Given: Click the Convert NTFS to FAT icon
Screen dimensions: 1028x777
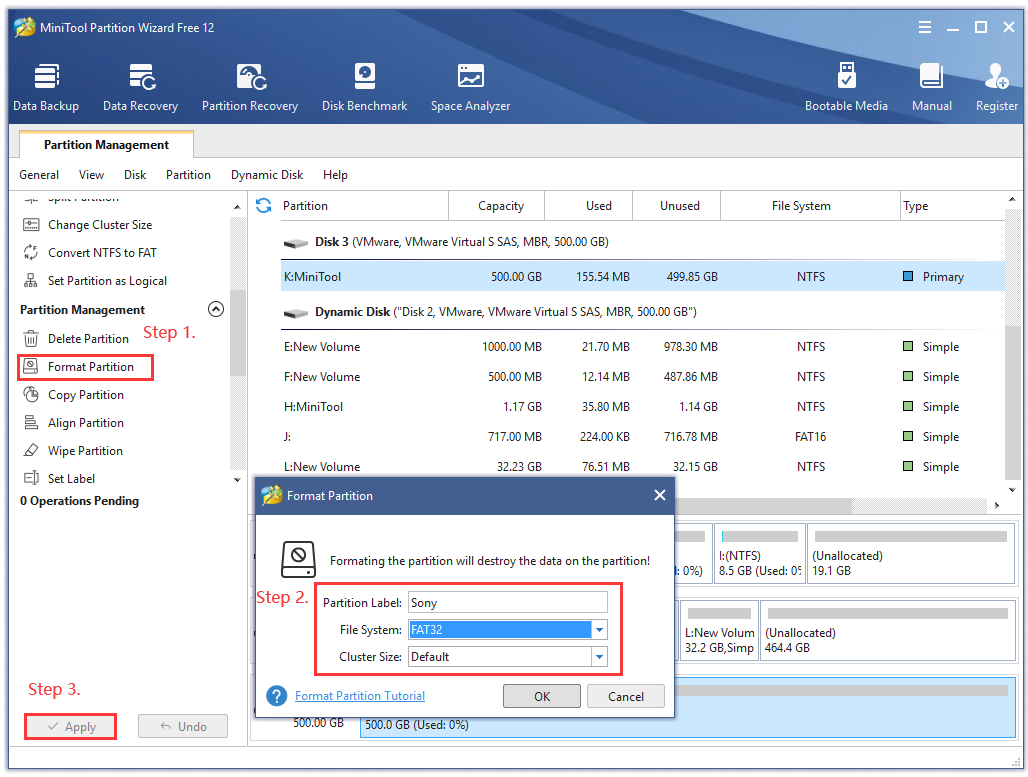Looking at the screenshot, I should 31,252.
